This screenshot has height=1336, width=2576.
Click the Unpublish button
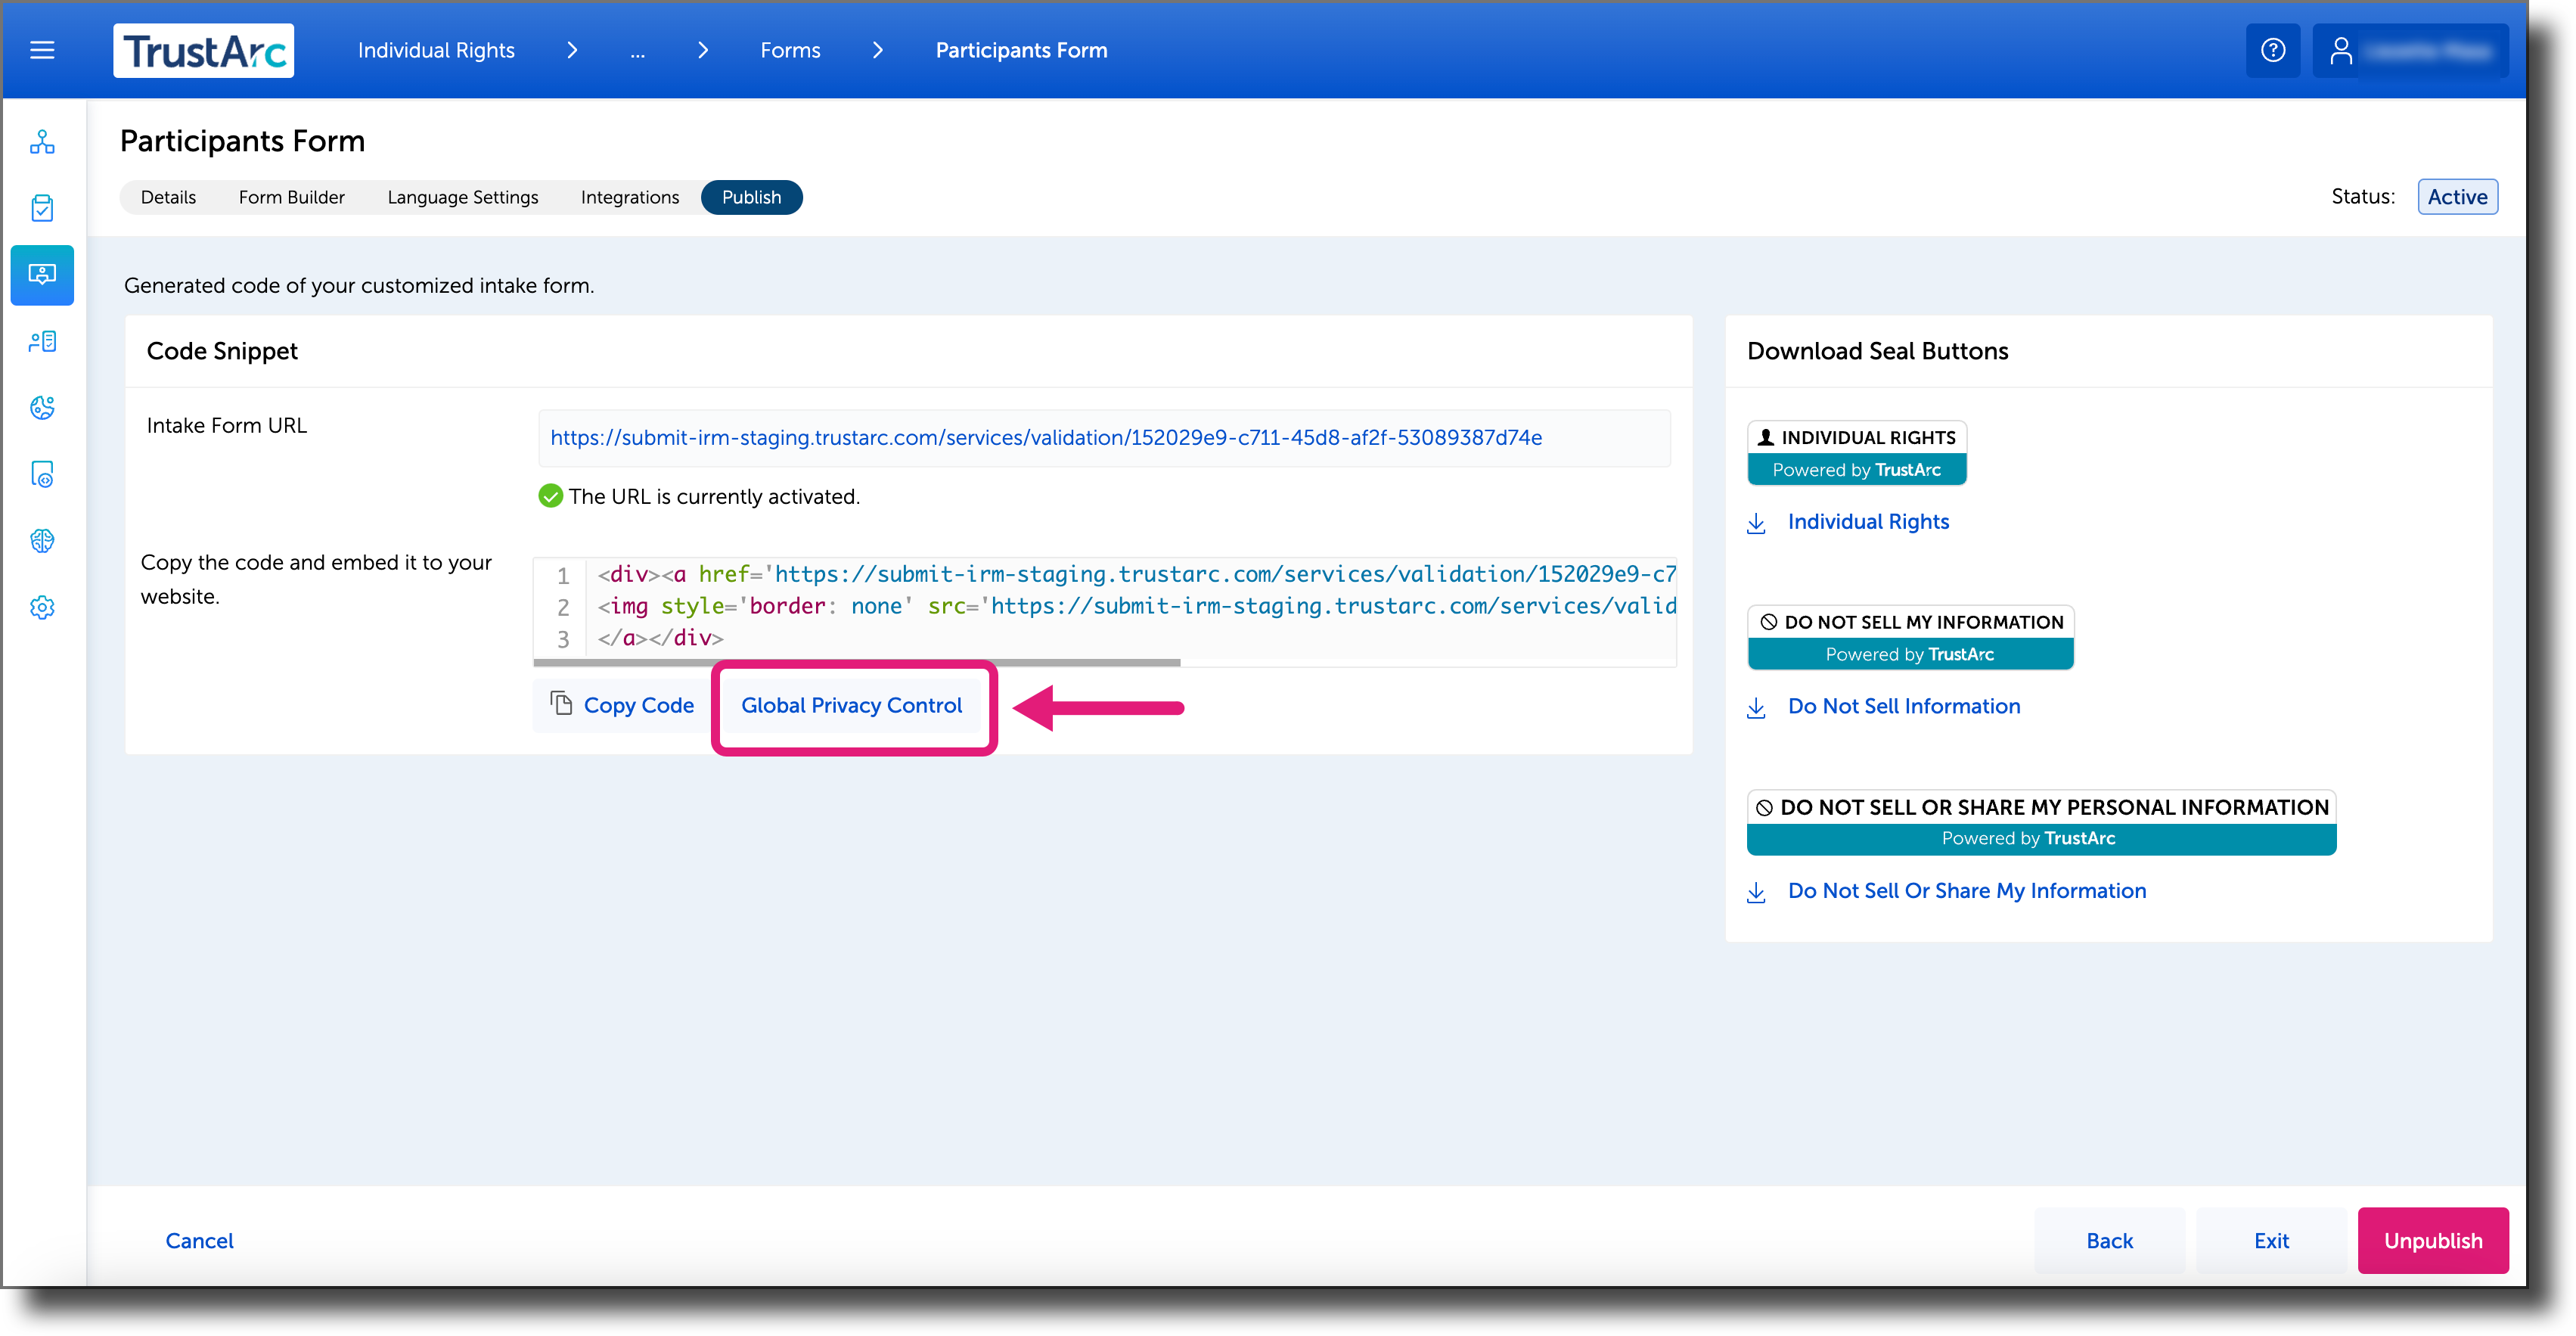coord(2433,1240)
